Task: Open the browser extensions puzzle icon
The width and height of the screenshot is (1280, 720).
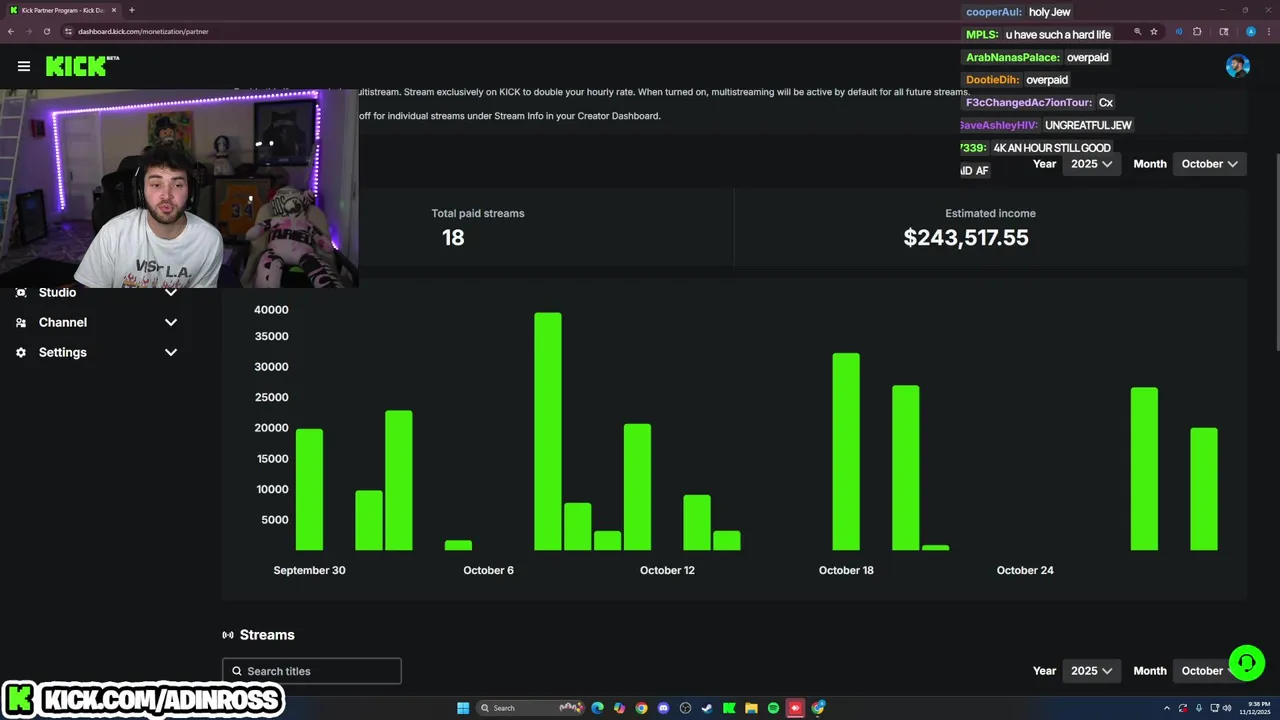Action: click(x=1197, y=31)
